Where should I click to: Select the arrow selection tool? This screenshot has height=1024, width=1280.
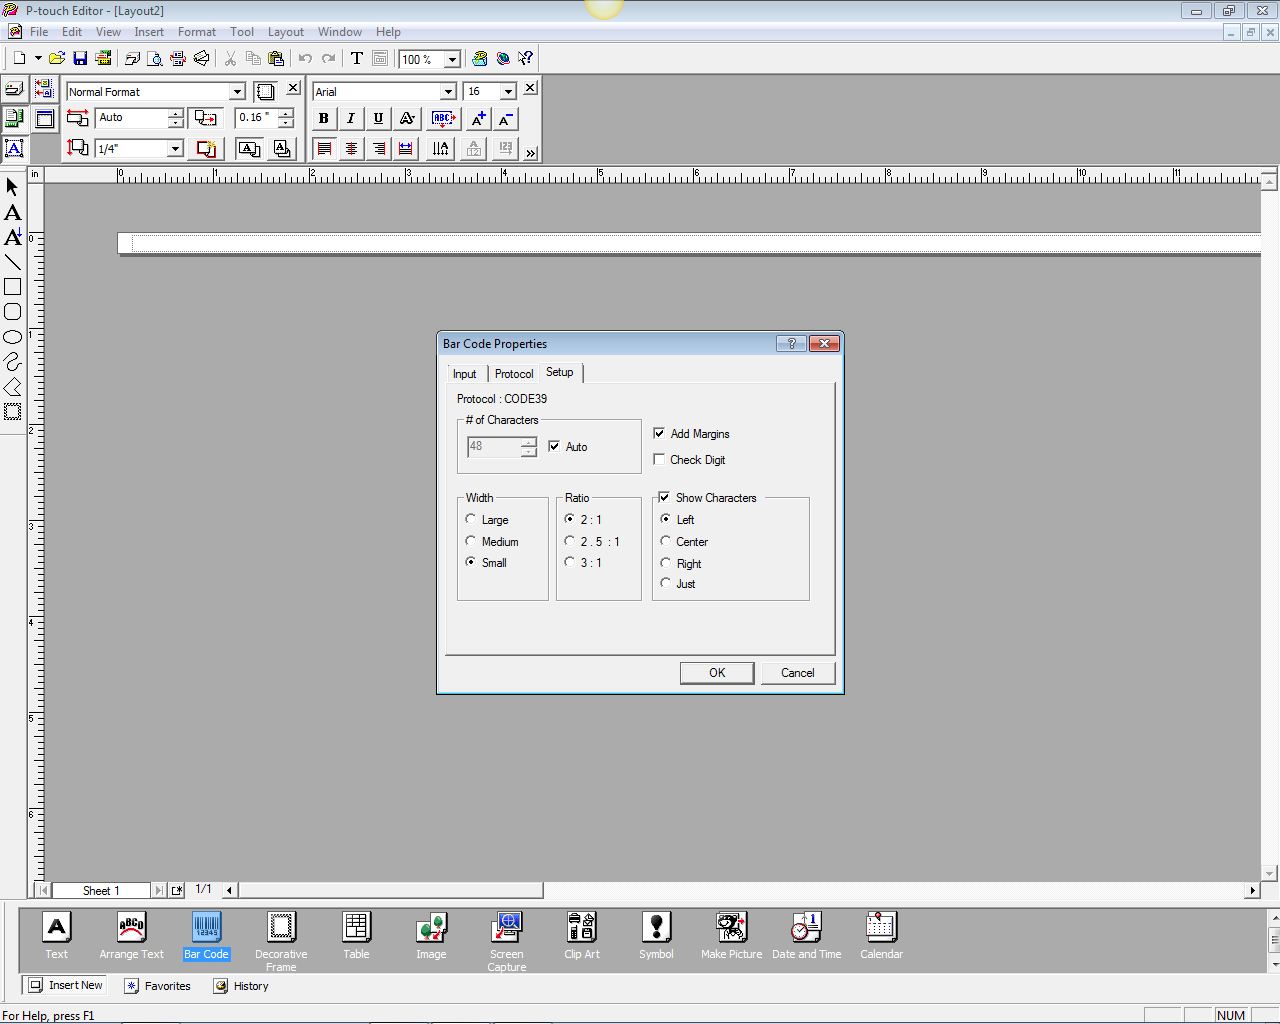pyautogui.click(x=12, y=187)
